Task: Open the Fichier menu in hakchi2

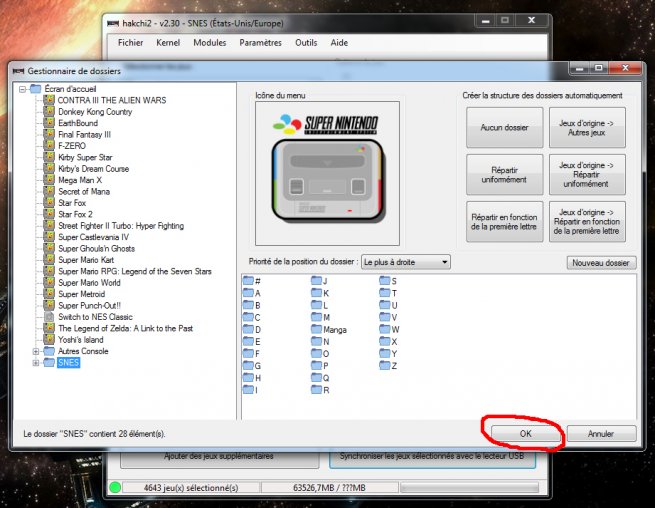Action: (130, 43)
